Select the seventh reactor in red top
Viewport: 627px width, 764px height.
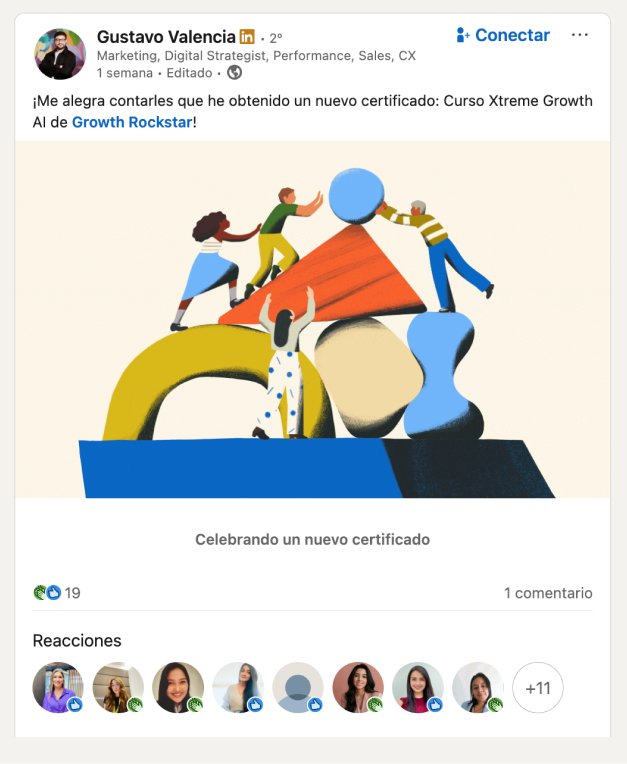click(418, 688)
